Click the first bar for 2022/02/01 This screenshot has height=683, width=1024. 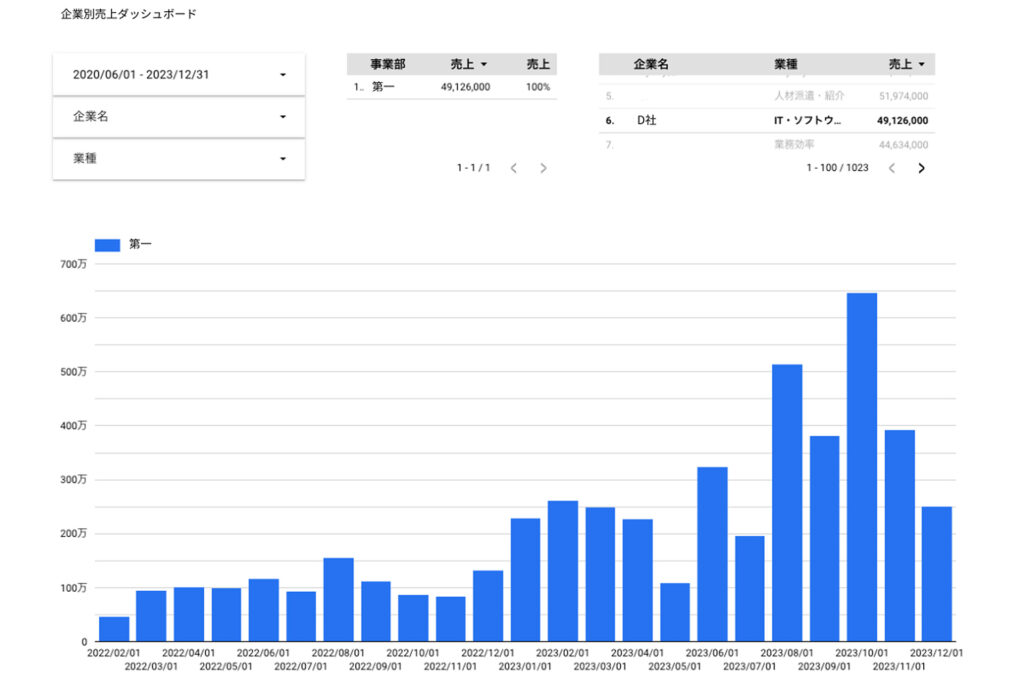[114, 629]
